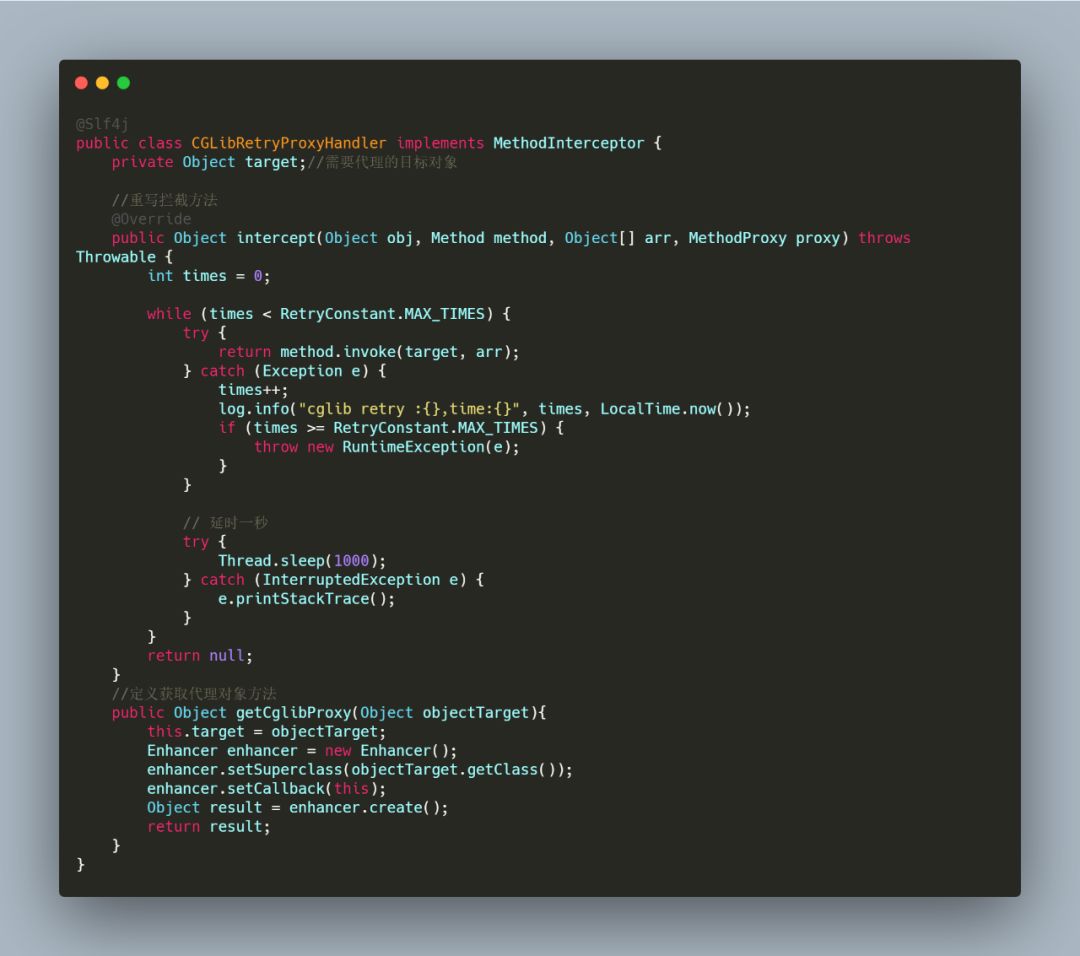Click 'throw new RuntimeException(e);' line

pyautogui.click(x=386, y=447)
